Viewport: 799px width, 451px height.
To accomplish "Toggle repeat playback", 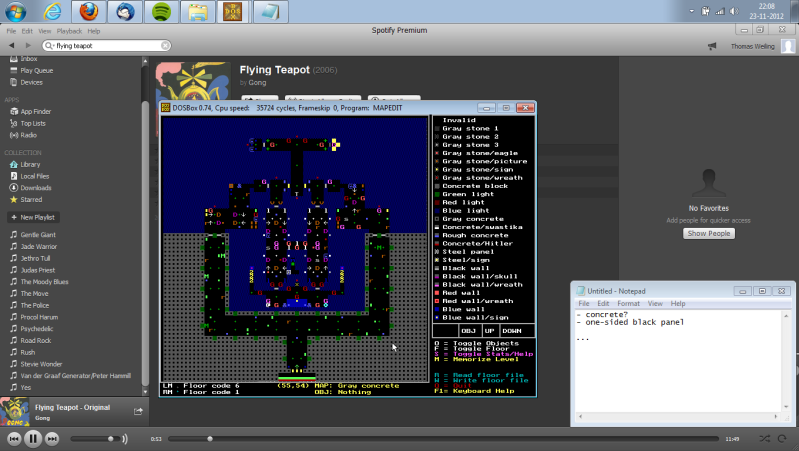I will [782, 438].
